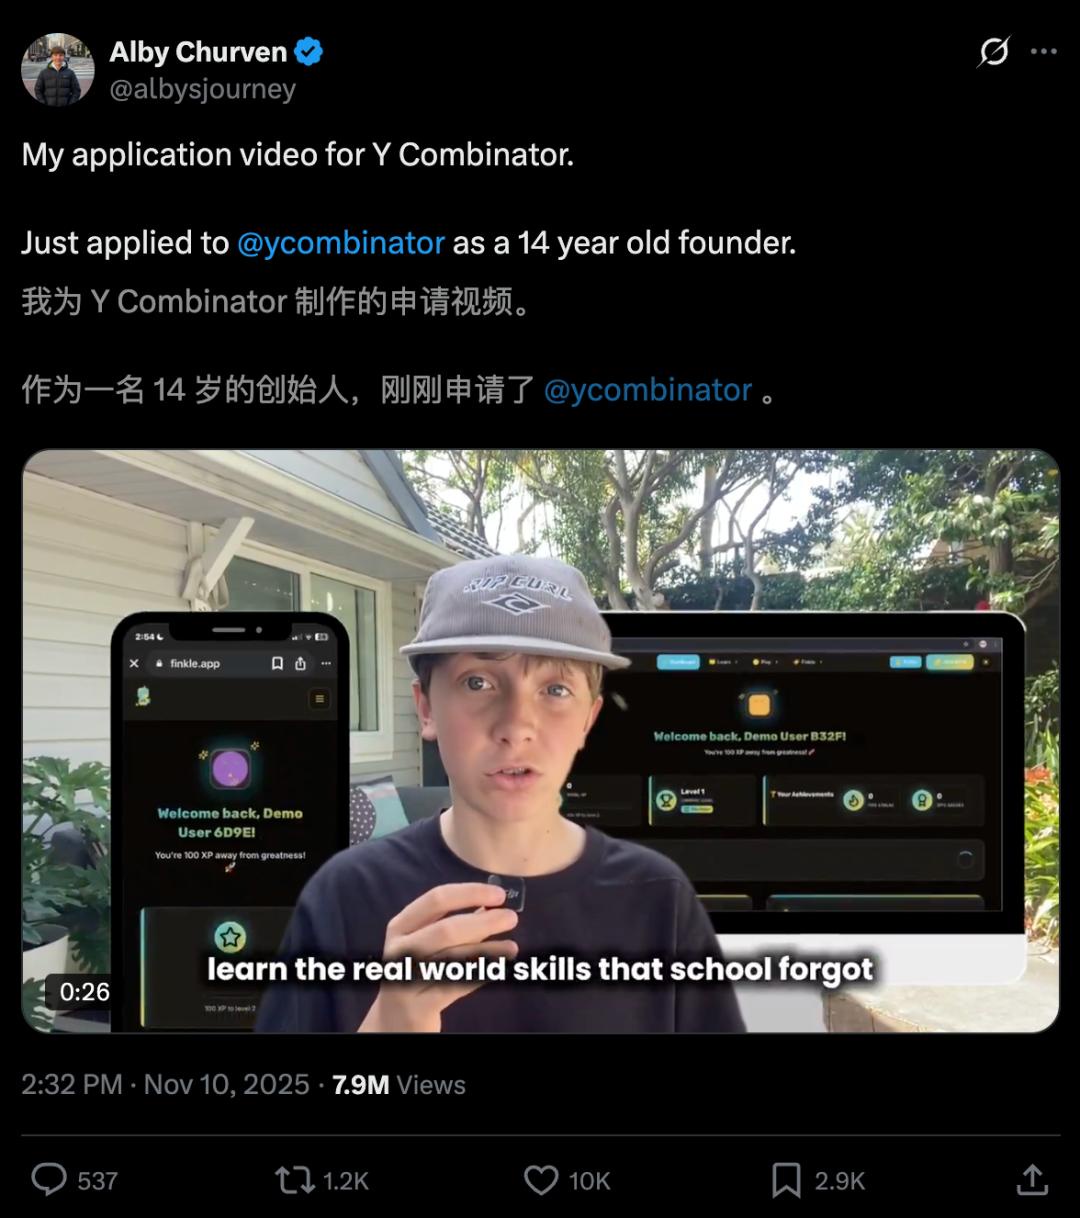
Task: Open the Grok icon at top right
Action: (994, 51)
